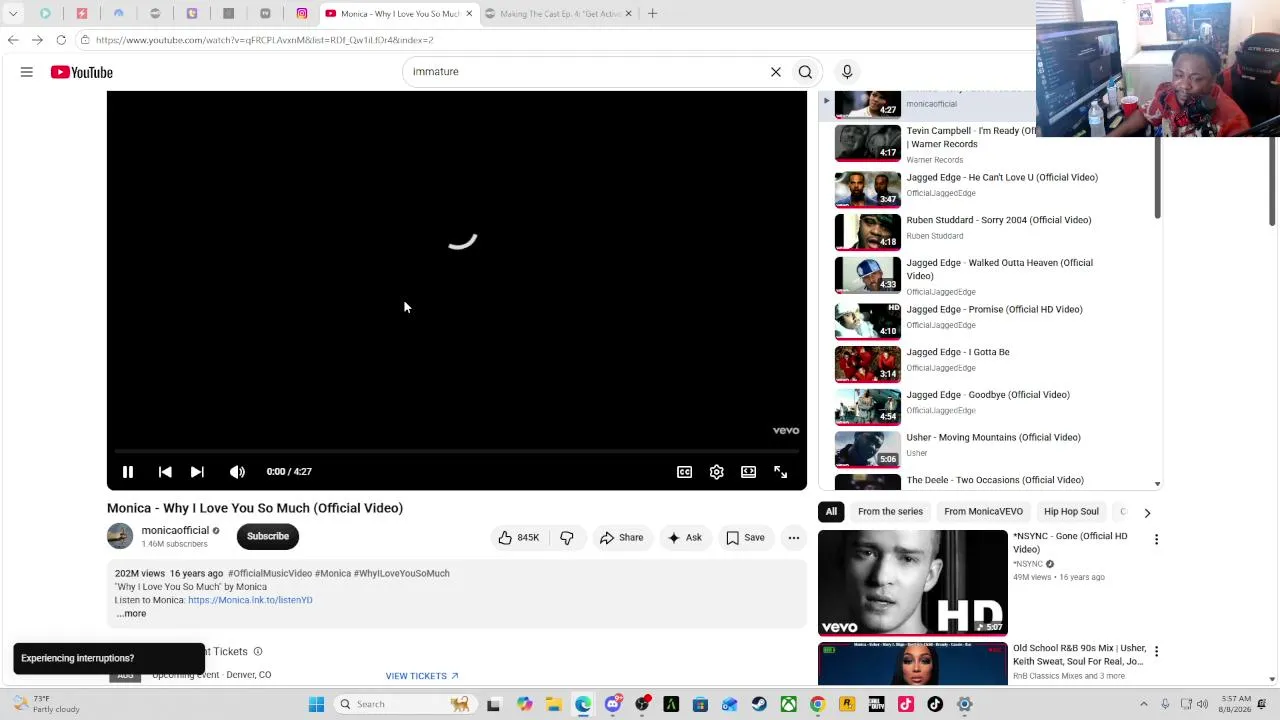
Task: Go back in the browser
Action: [13, 40]
